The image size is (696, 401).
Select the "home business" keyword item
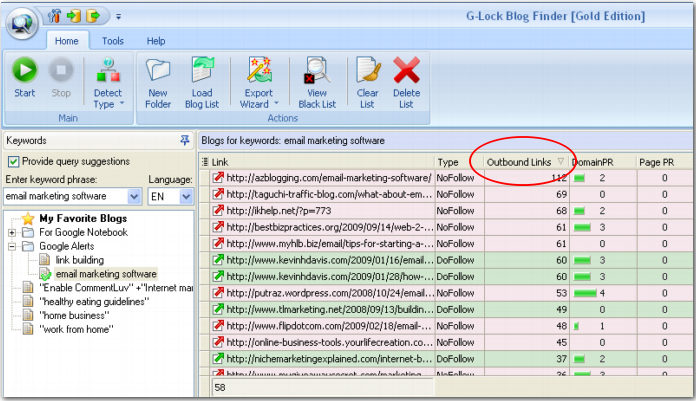click(x=74, y=315)
